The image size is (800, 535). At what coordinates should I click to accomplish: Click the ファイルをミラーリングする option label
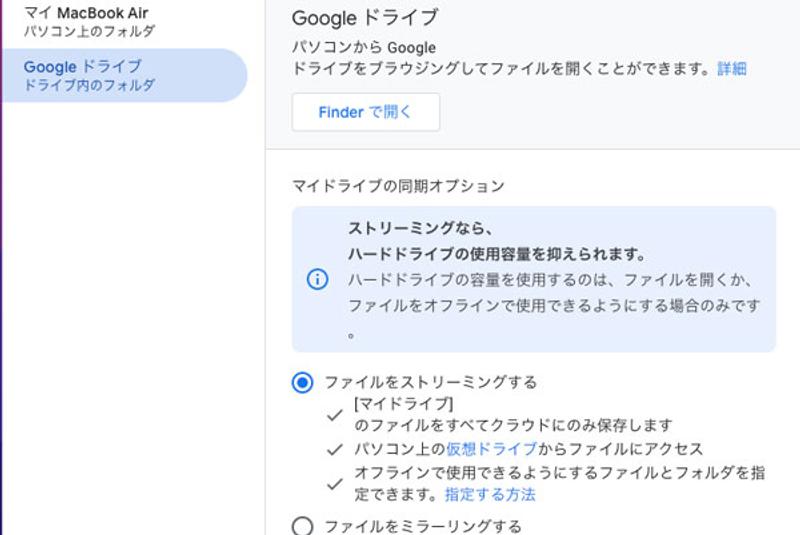coord(423,526)
